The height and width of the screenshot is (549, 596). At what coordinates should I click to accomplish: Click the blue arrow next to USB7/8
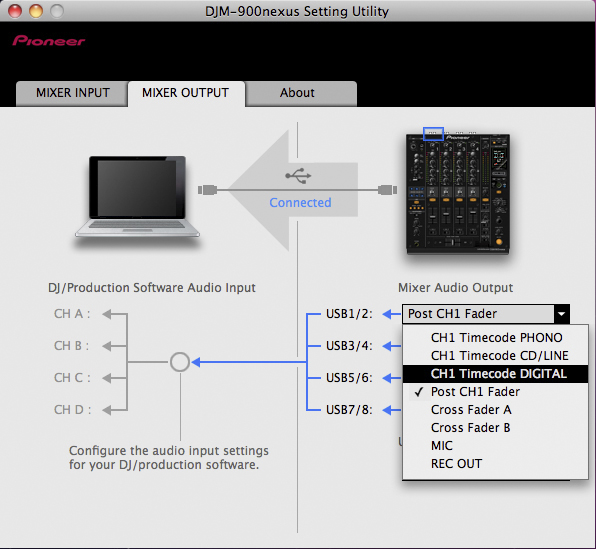click(391, 410)
